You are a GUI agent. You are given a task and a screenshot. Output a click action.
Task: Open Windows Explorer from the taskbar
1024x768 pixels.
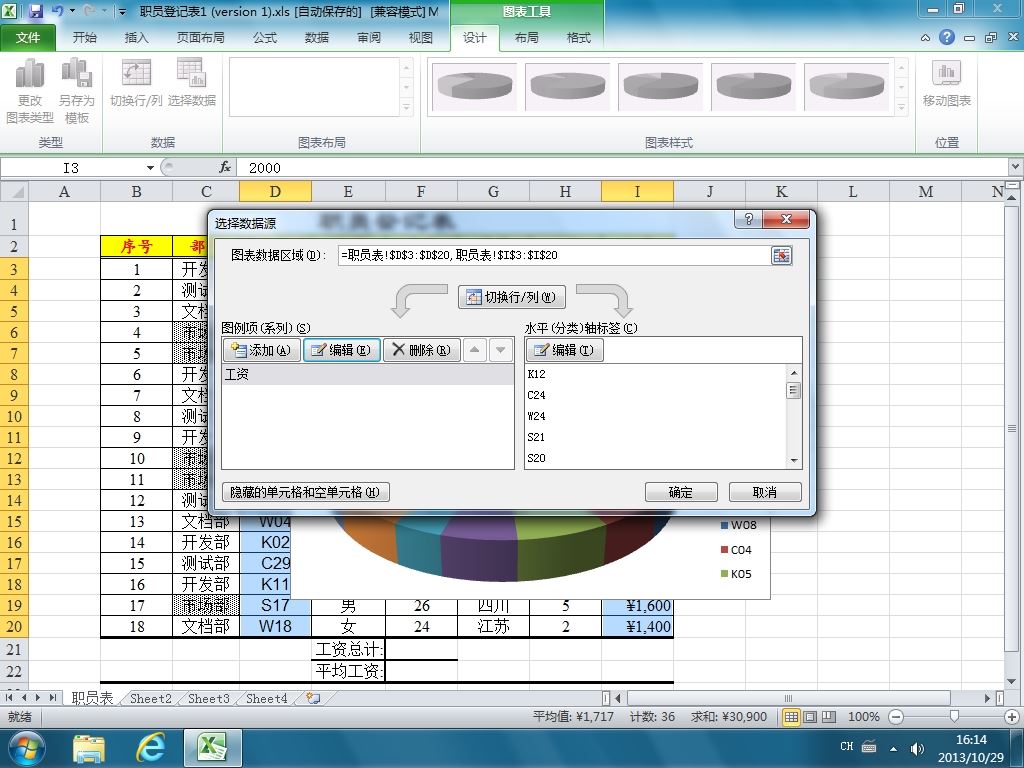(x=88, y=748)
